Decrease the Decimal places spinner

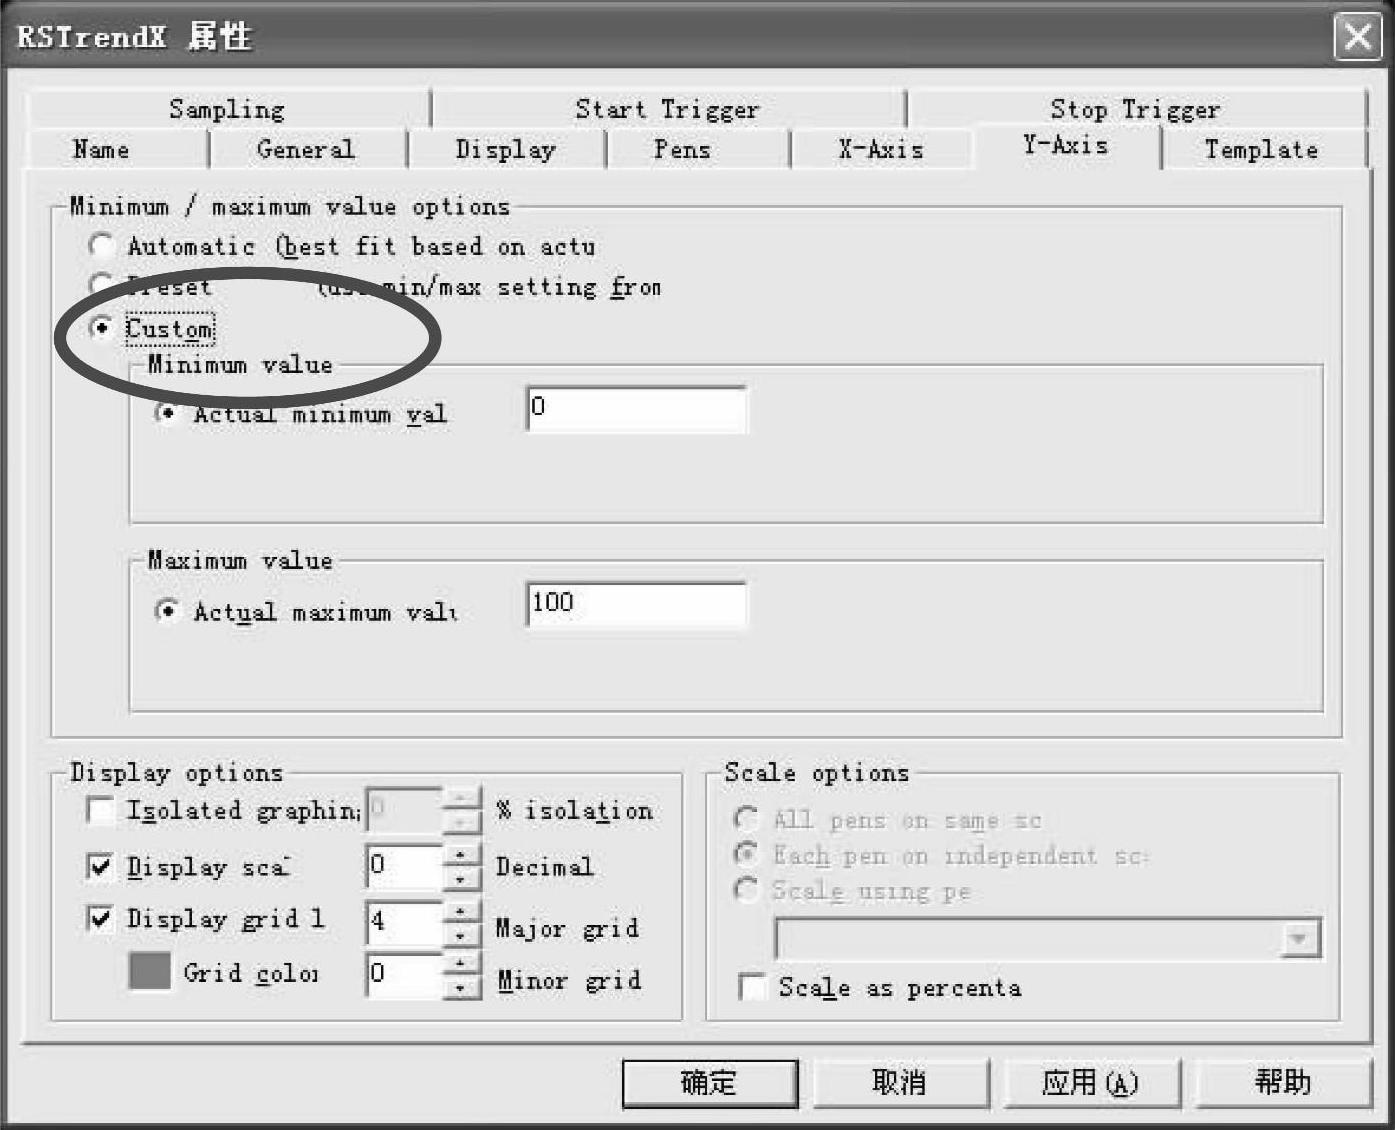(x=460, y=878)
